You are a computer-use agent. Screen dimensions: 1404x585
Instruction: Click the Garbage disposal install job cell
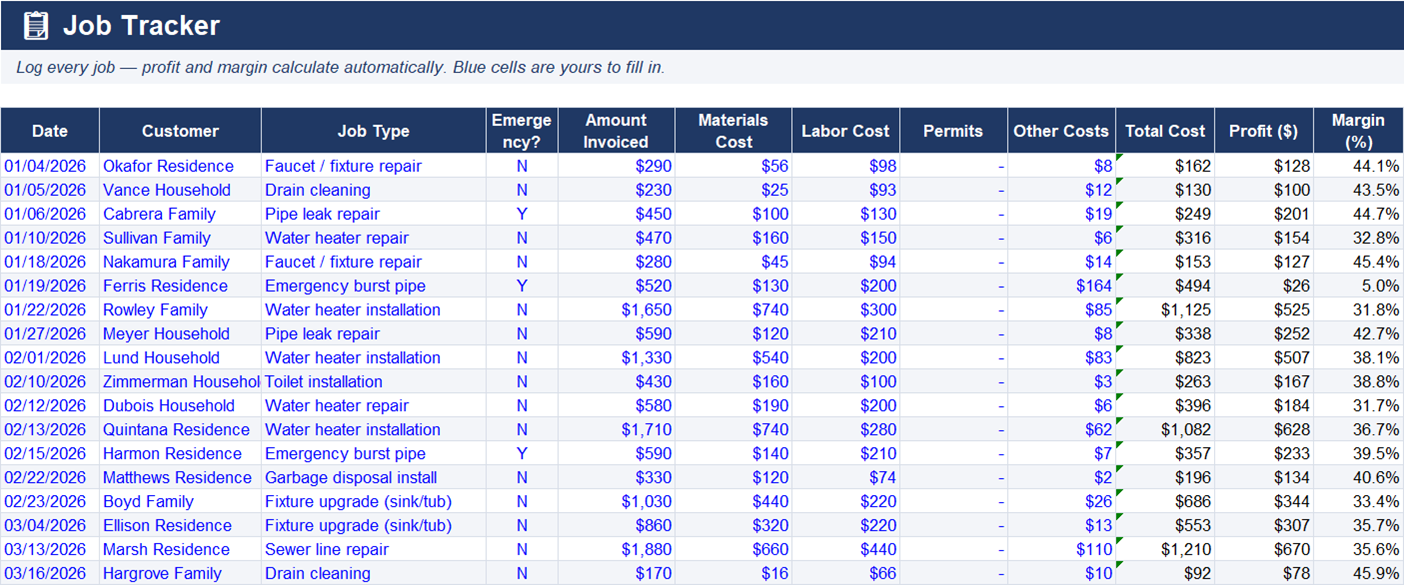(x=374, y=478)
